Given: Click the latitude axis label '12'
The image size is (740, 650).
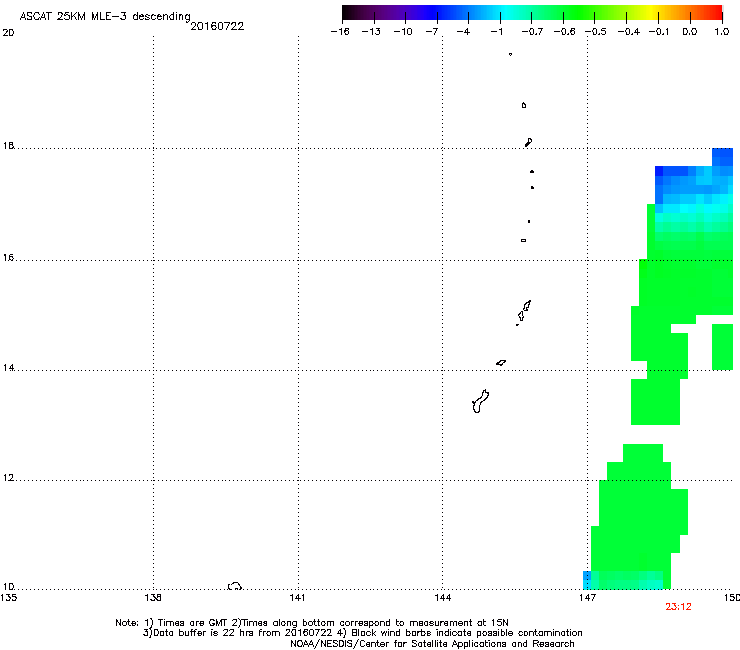Looking at the screenshot, I should pos(8,478).
